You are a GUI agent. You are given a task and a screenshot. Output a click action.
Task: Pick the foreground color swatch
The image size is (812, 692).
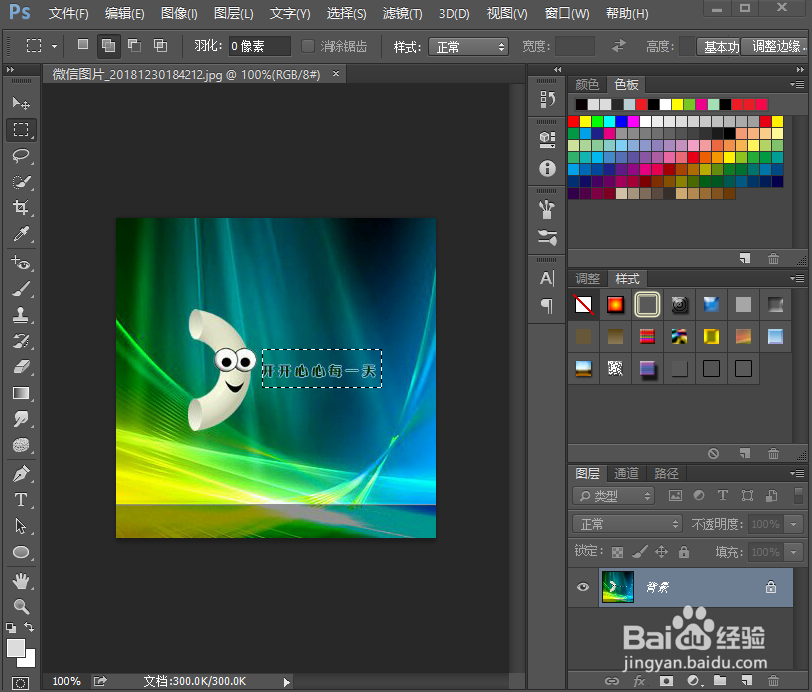[16, 647]
